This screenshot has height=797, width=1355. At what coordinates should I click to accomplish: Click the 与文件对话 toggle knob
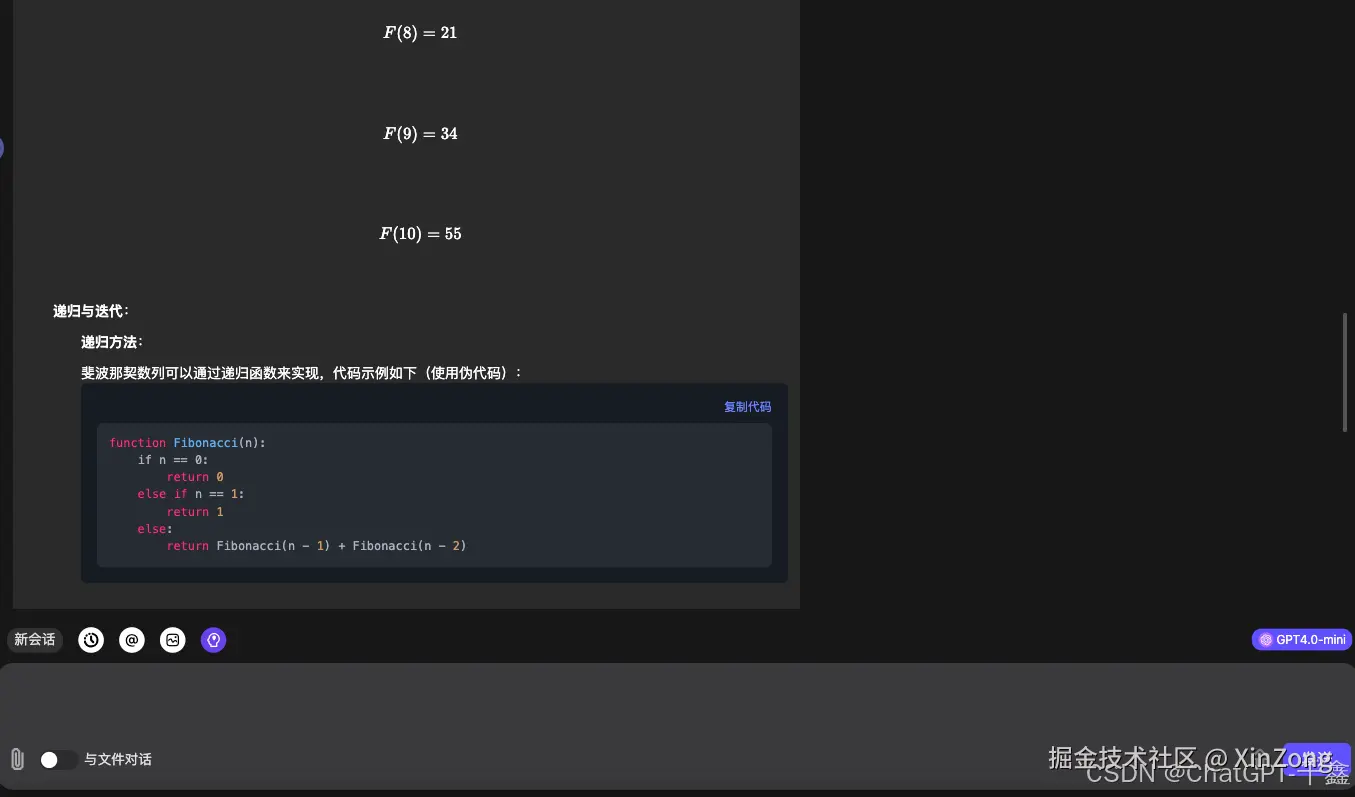tap(48, 759)
